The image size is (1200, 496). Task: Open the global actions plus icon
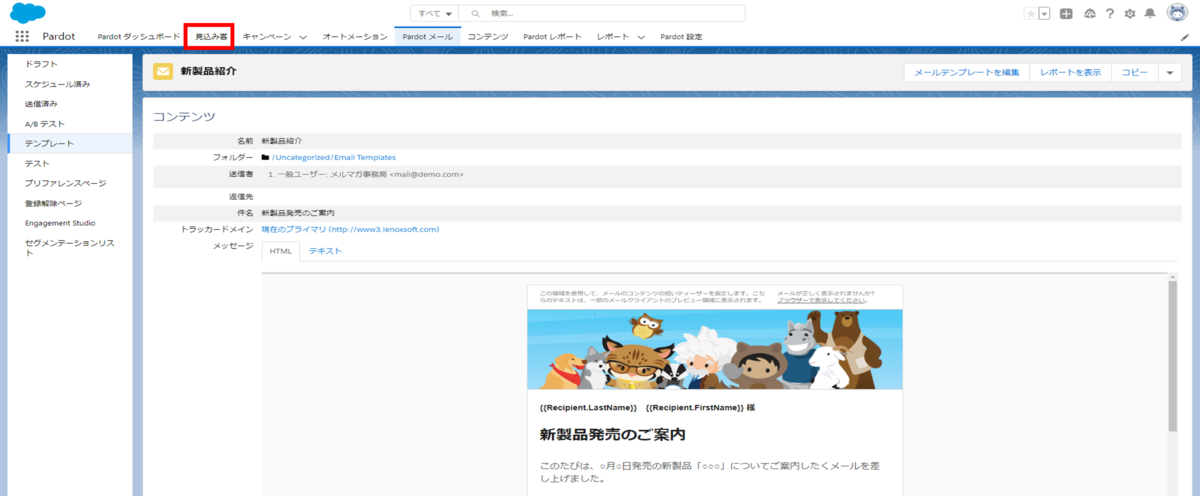1067,13
